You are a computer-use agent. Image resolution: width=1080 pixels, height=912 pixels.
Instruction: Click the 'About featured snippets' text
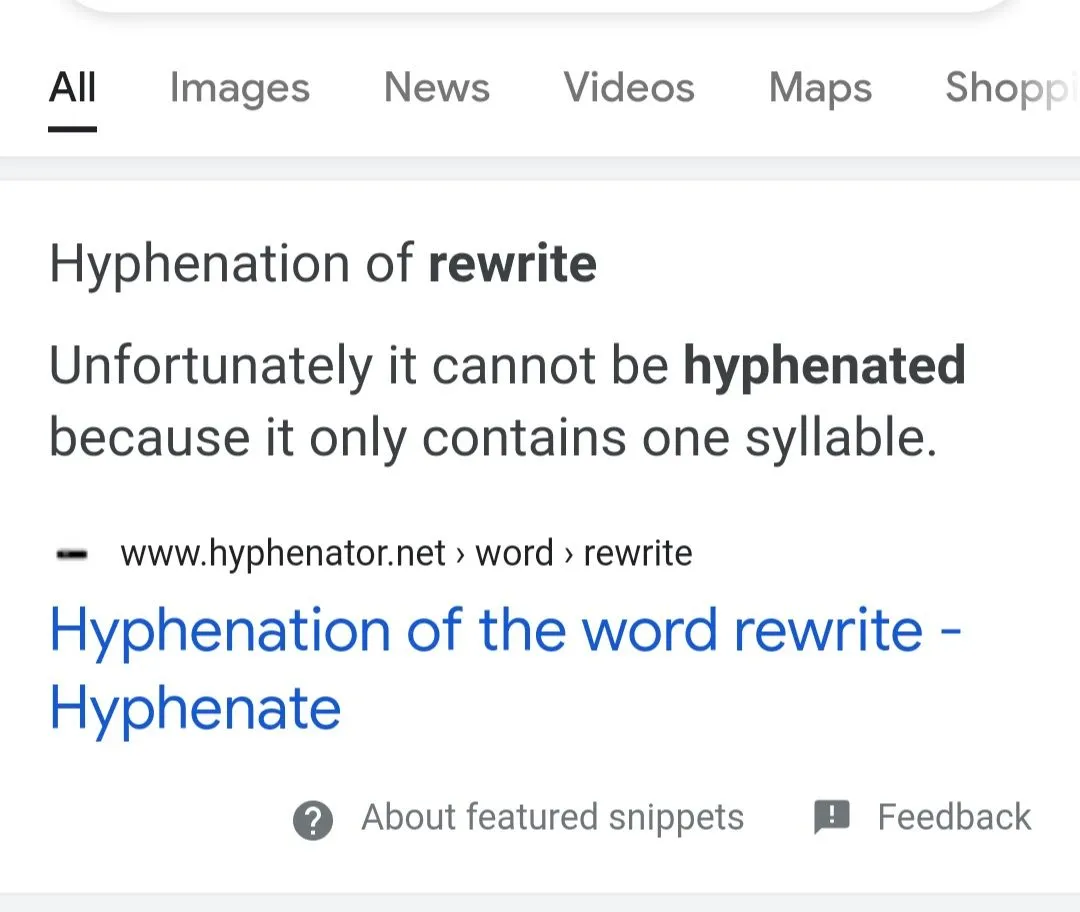pos(552,817)
